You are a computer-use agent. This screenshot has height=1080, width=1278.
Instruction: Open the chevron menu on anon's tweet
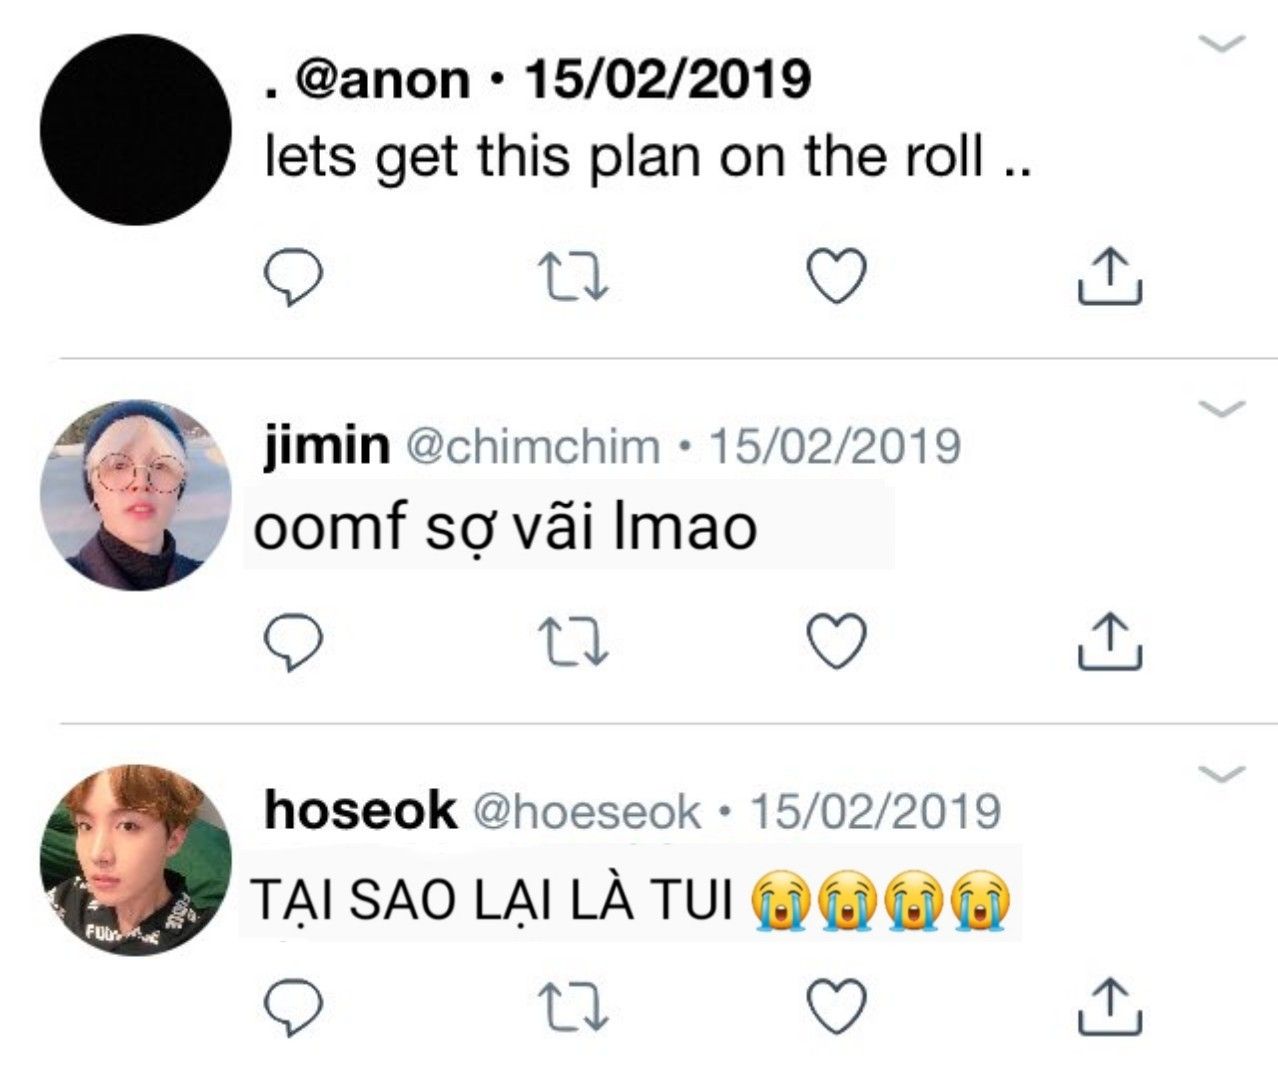pyautogui.click(x=1221, y=43)
